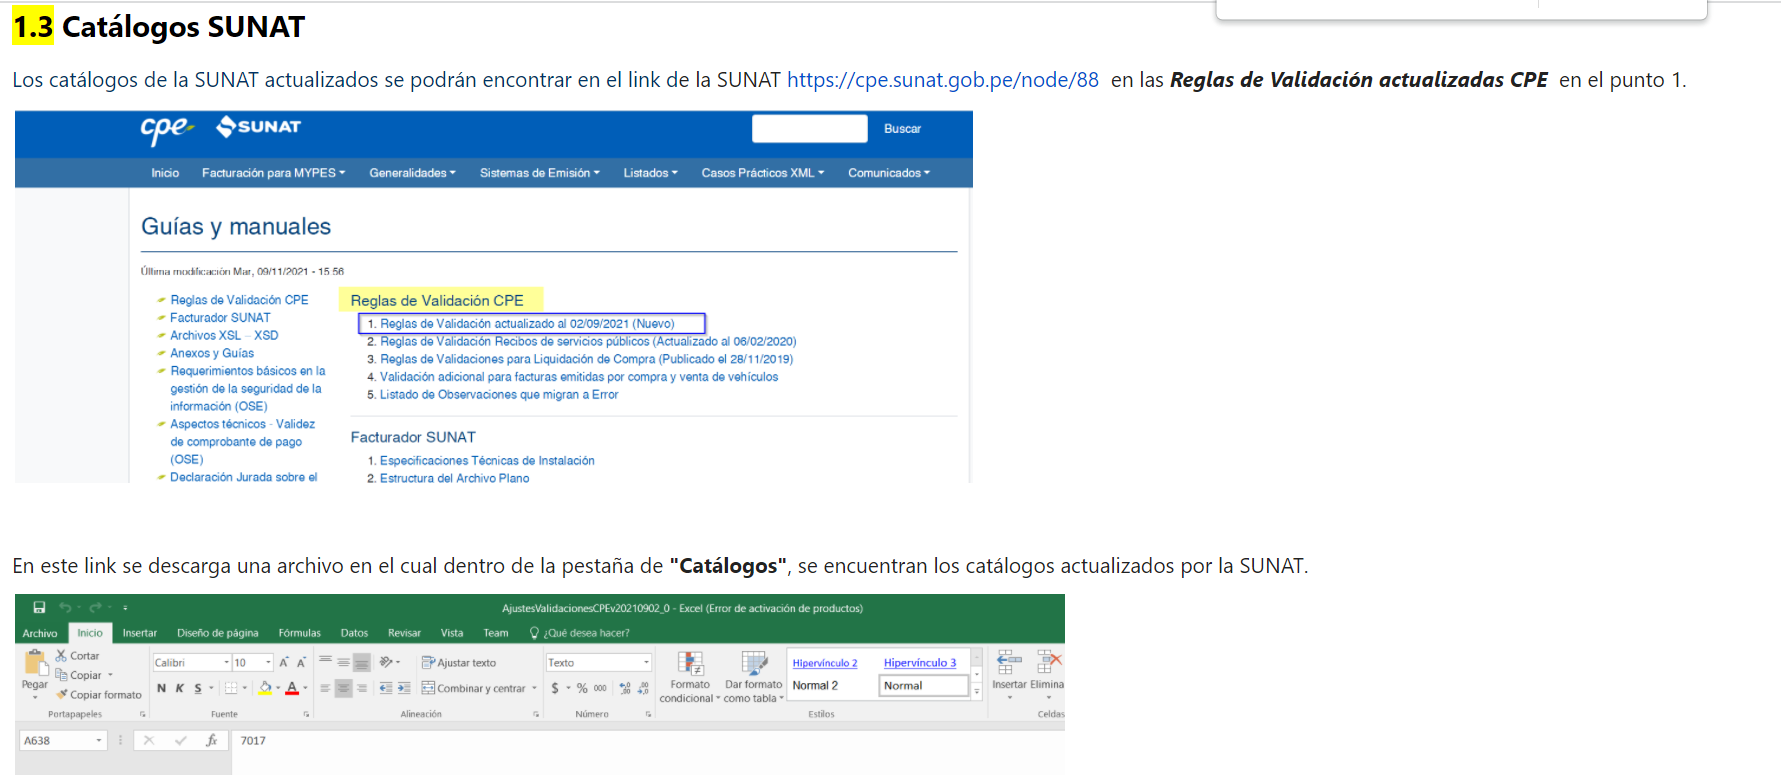The width and height of the screenshot is (1781, 775).
Task: Click the Buscar button on SUNAT page
Action: tap(902, 128)
